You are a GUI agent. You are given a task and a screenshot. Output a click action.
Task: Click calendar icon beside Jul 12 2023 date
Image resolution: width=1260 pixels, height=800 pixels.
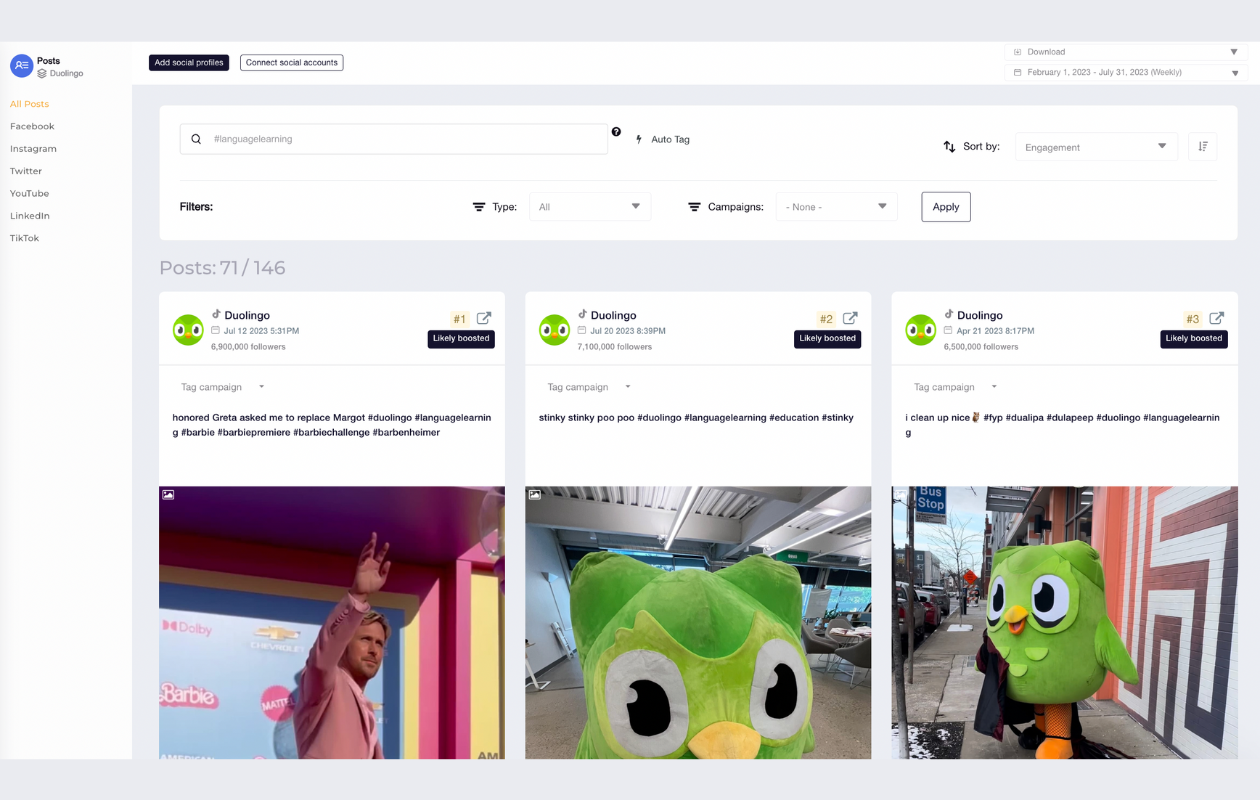(216, 330)
